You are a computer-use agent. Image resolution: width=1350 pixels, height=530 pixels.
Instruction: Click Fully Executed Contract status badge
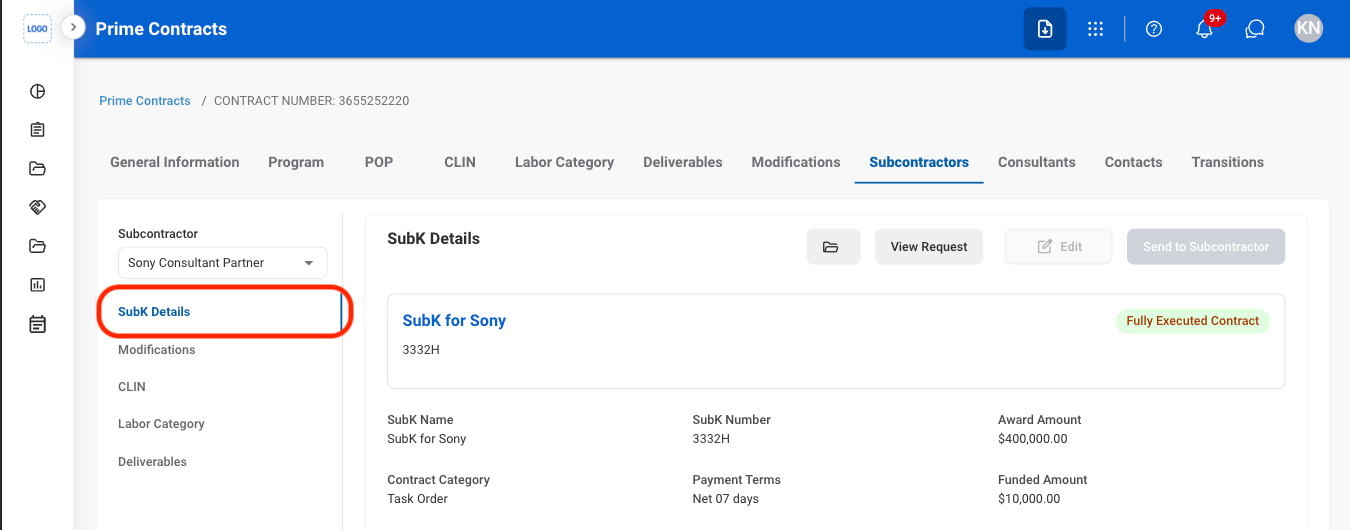pos(1192,321)
